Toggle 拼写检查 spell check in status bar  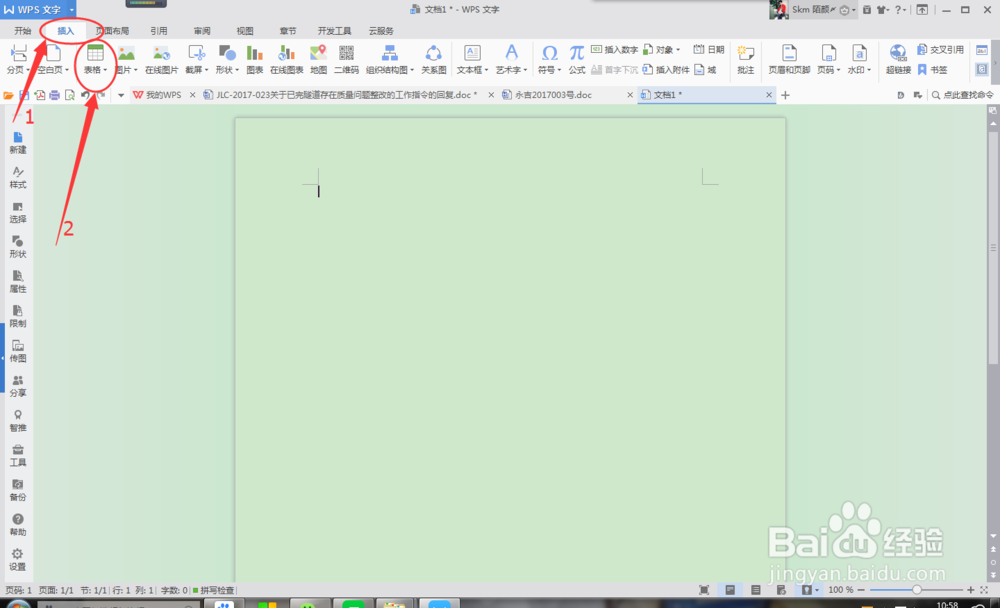click(x=214, y=590)
